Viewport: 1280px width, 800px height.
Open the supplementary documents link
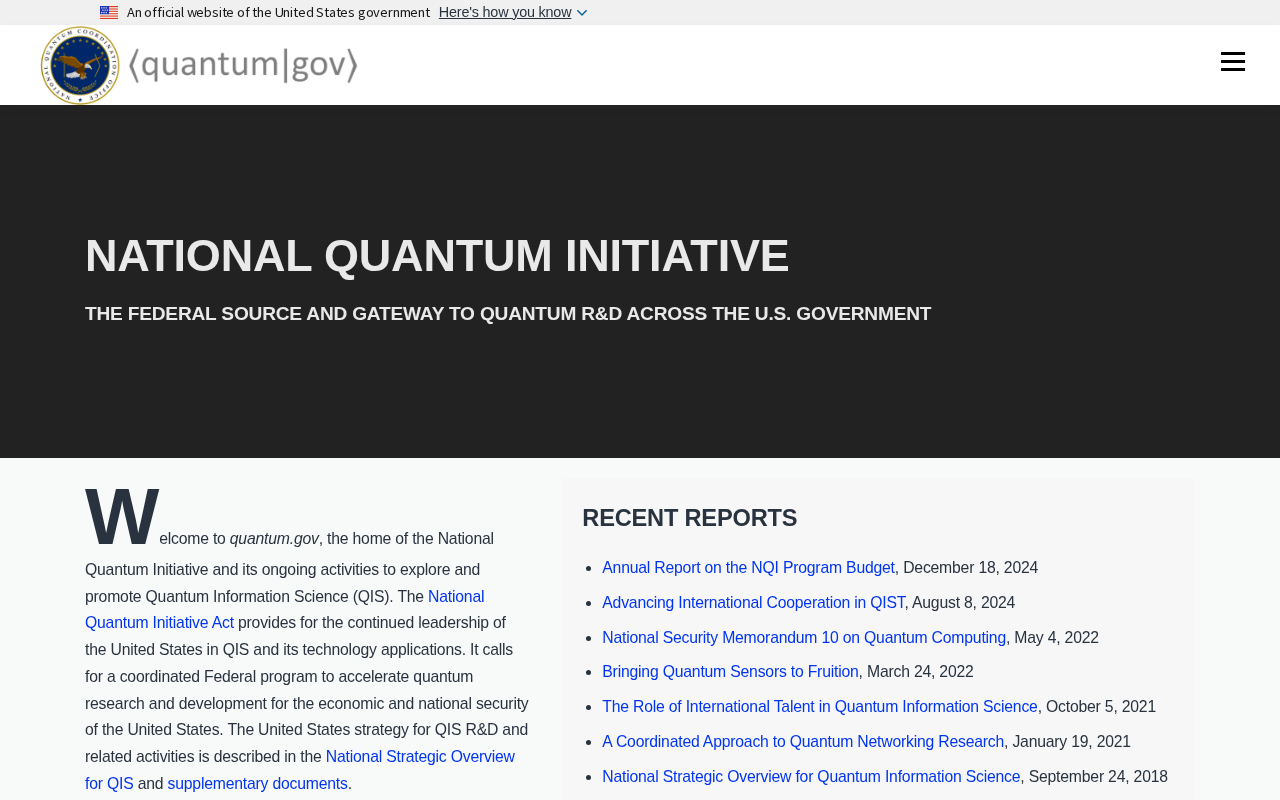coord(257,784)
